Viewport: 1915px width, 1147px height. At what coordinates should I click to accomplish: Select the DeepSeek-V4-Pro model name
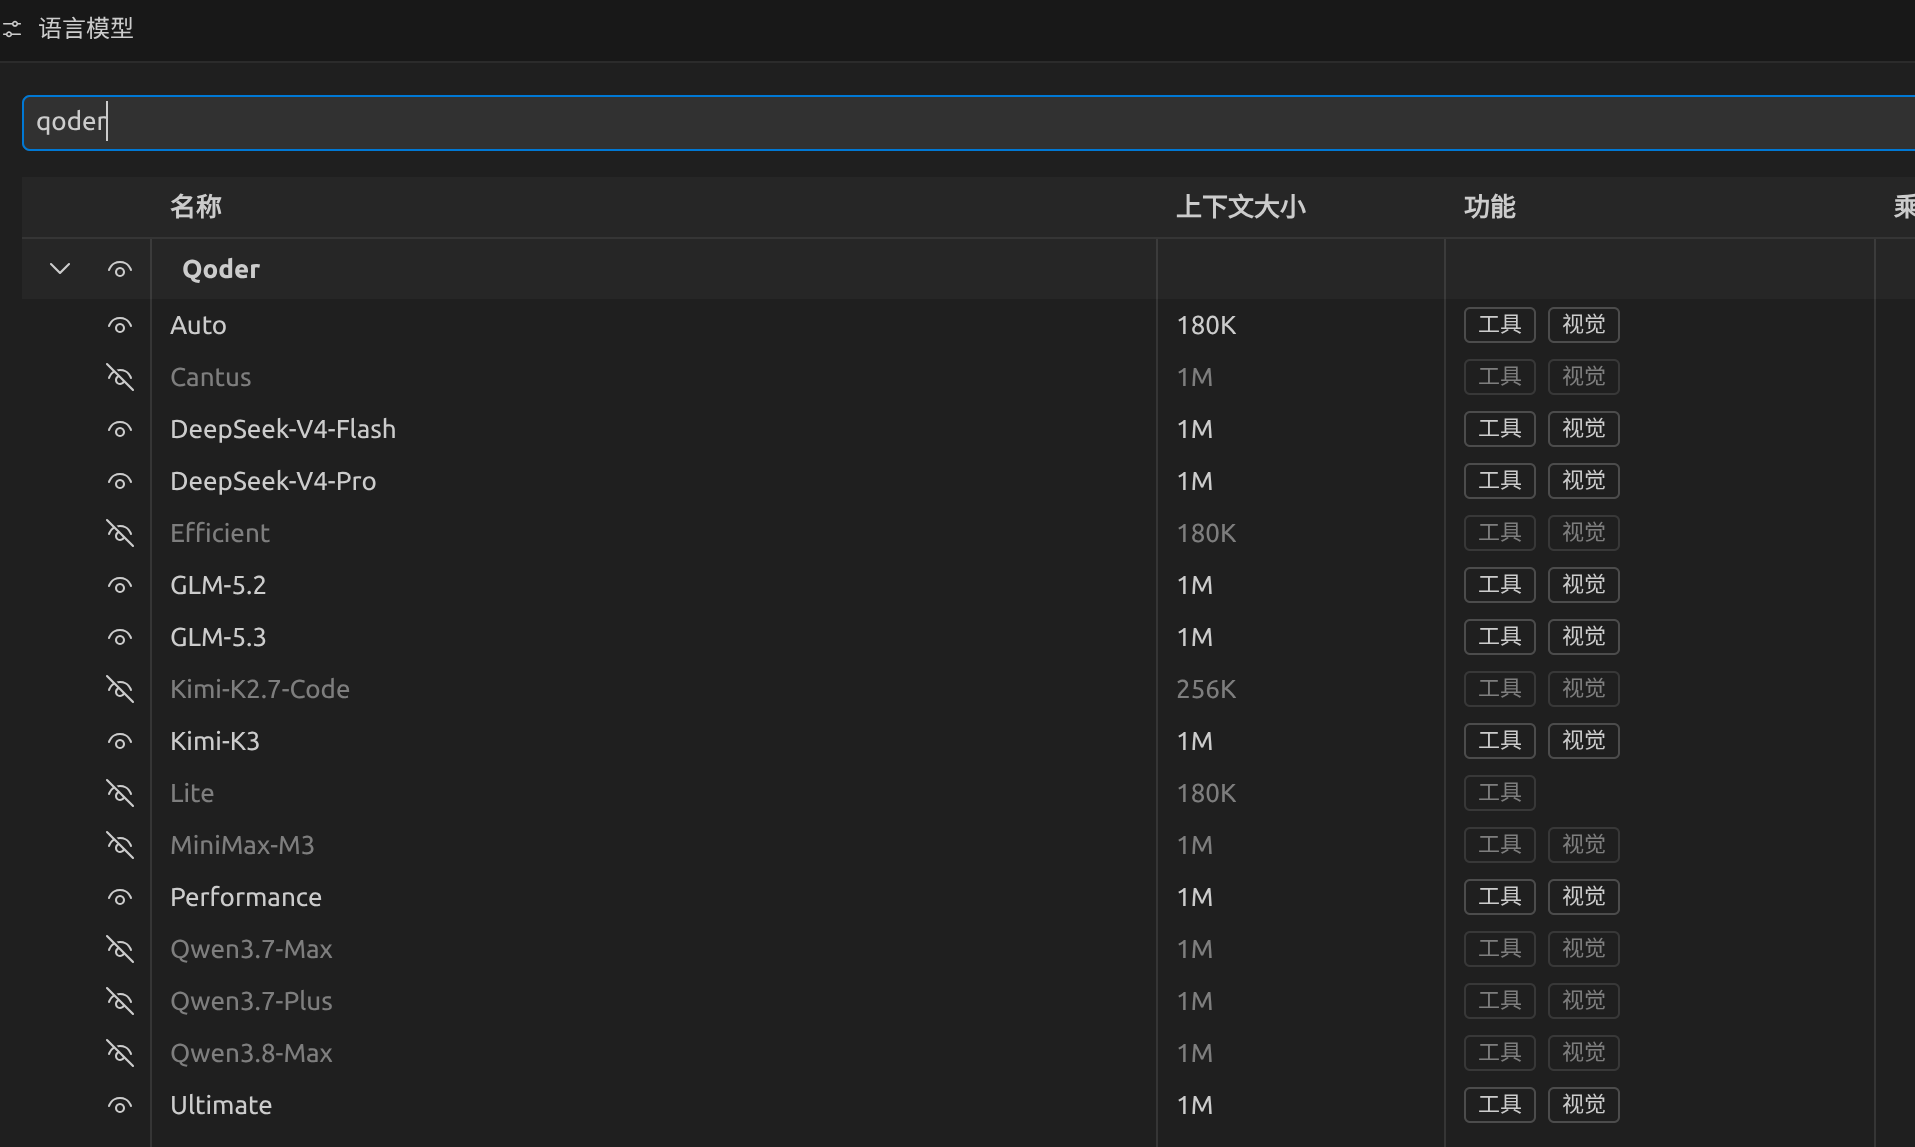(x=273, y=481)
